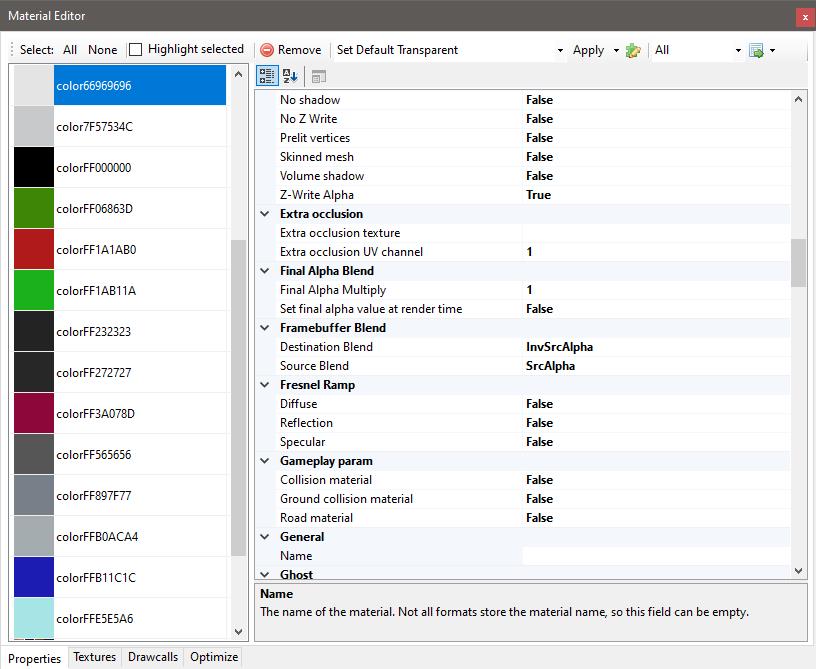Click the Source Blend SrcAlpha value
The width and height of the screenshot is (816, 669).
pyautogui.click(x=550, y=366)
